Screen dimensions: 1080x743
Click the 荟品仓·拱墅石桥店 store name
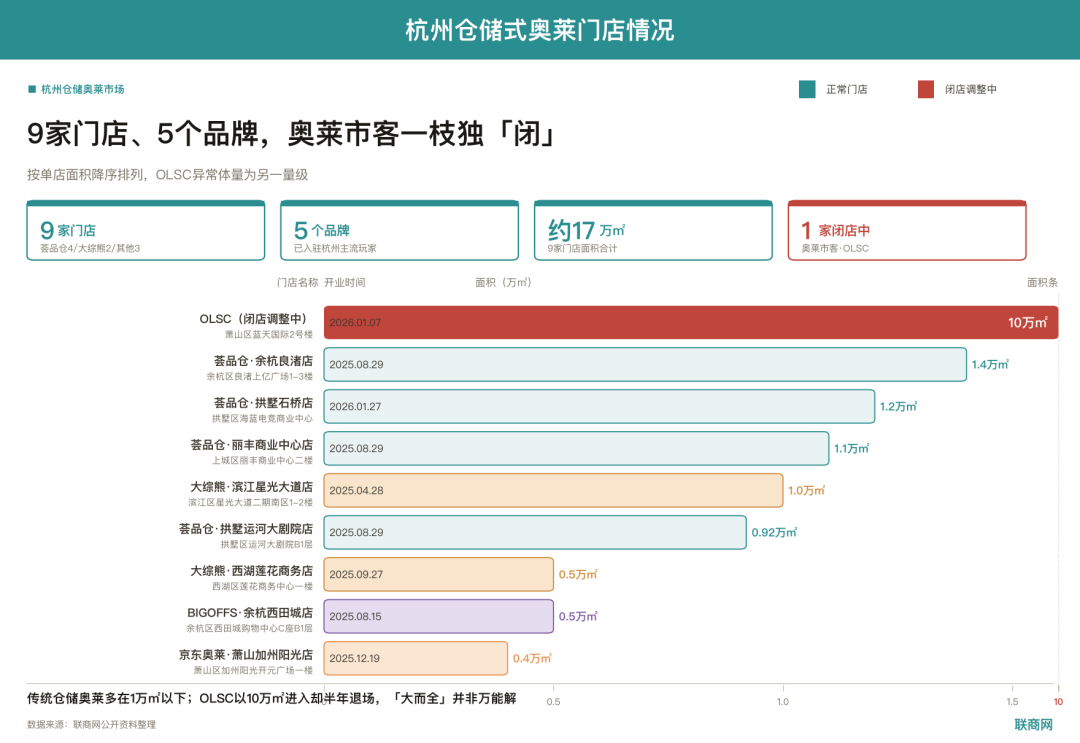point(263,403)
